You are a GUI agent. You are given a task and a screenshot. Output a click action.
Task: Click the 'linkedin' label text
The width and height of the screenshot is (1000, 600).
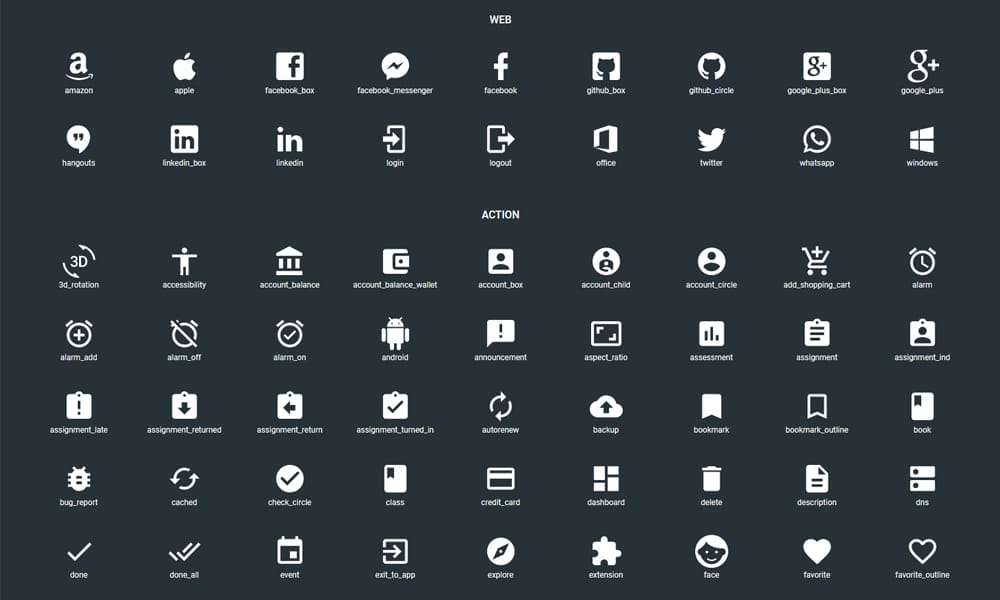290,163
